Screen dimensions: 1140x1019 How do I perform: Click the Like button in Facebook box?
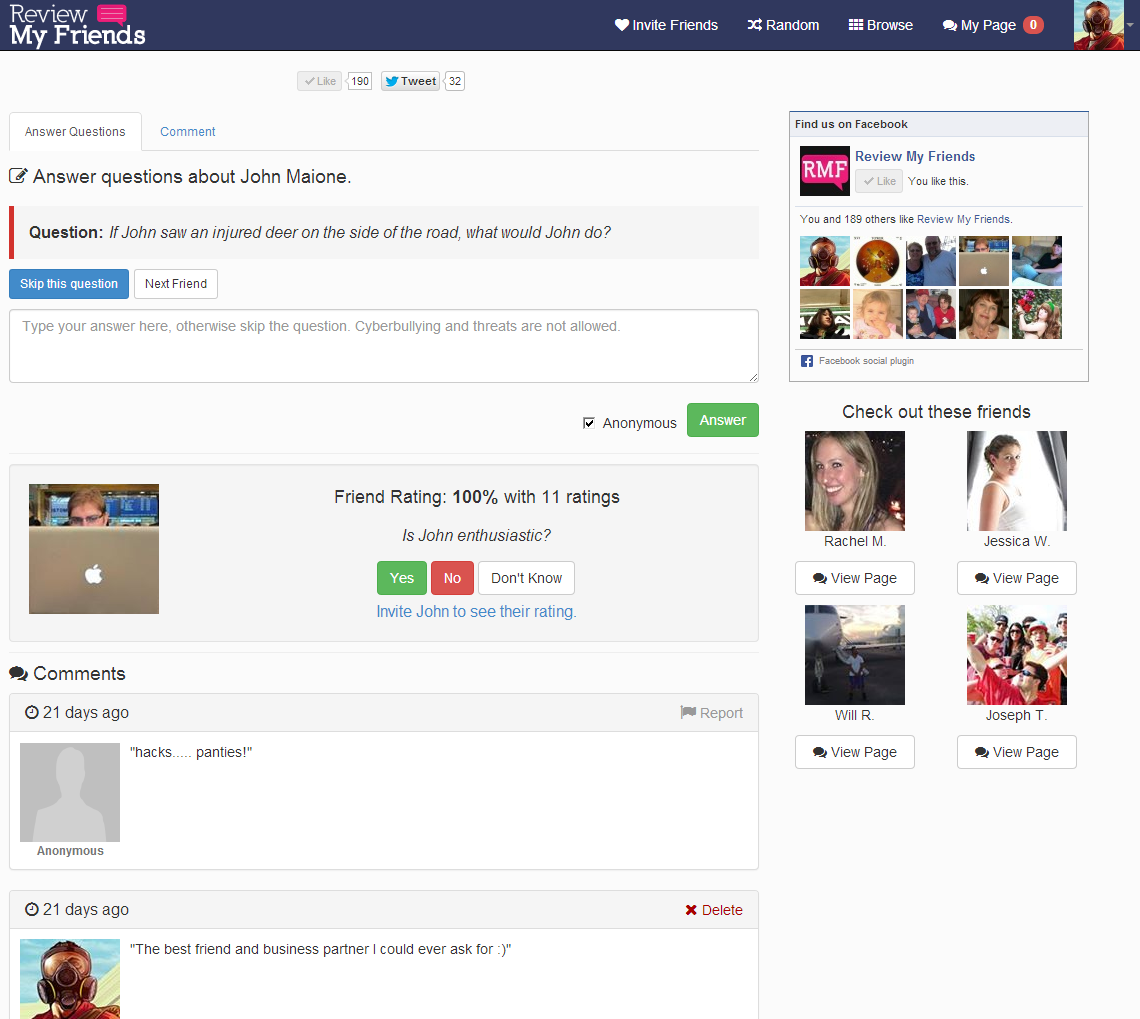coord(879,181)
